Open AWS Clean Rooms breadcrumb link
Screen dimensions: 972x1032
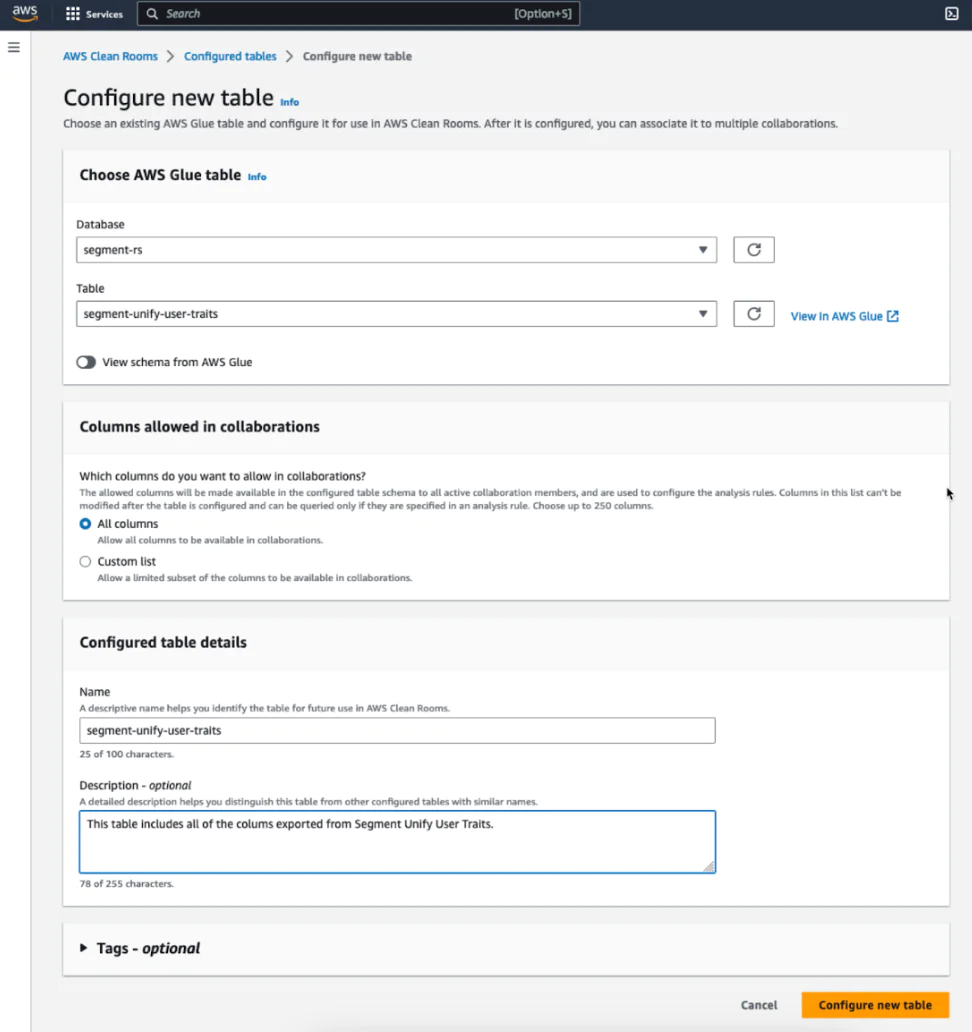[110, 56]
